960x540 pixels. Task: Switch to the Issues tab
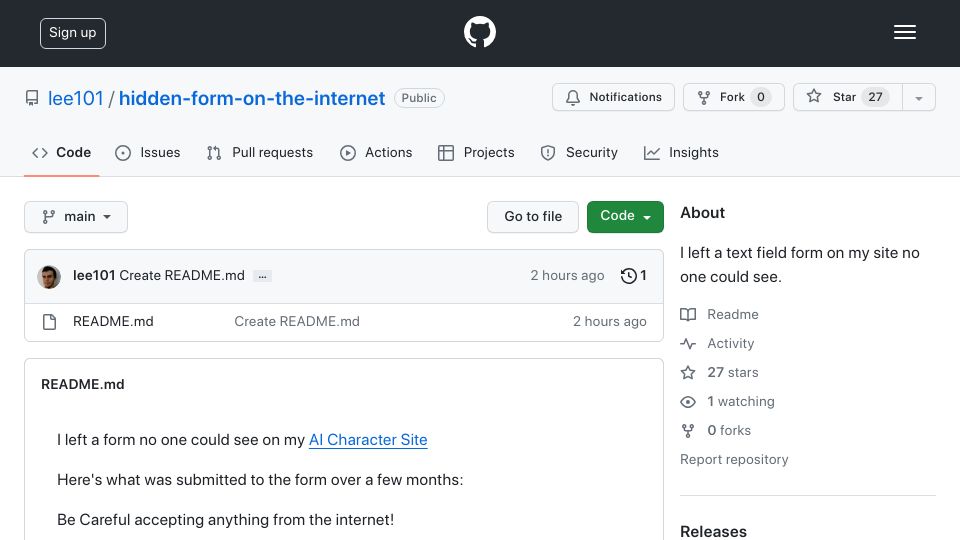[148, 152]
